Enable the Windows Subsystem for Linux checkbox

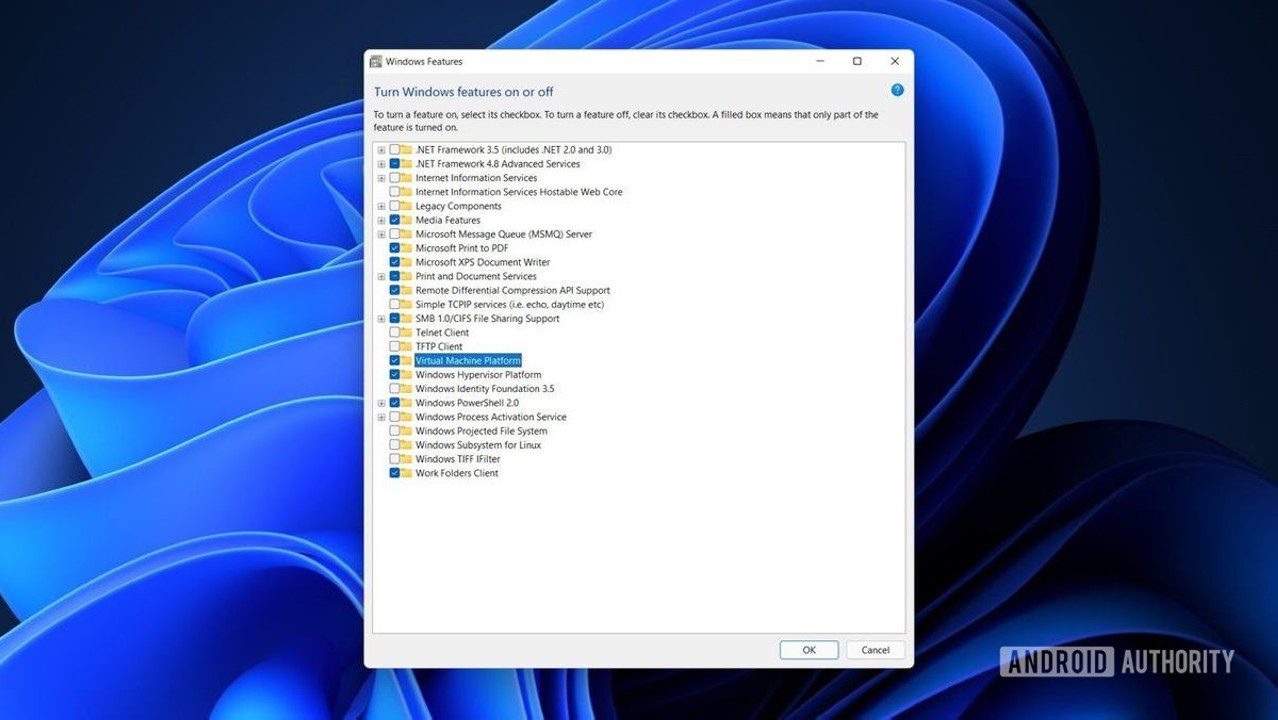tap(394, 445)
